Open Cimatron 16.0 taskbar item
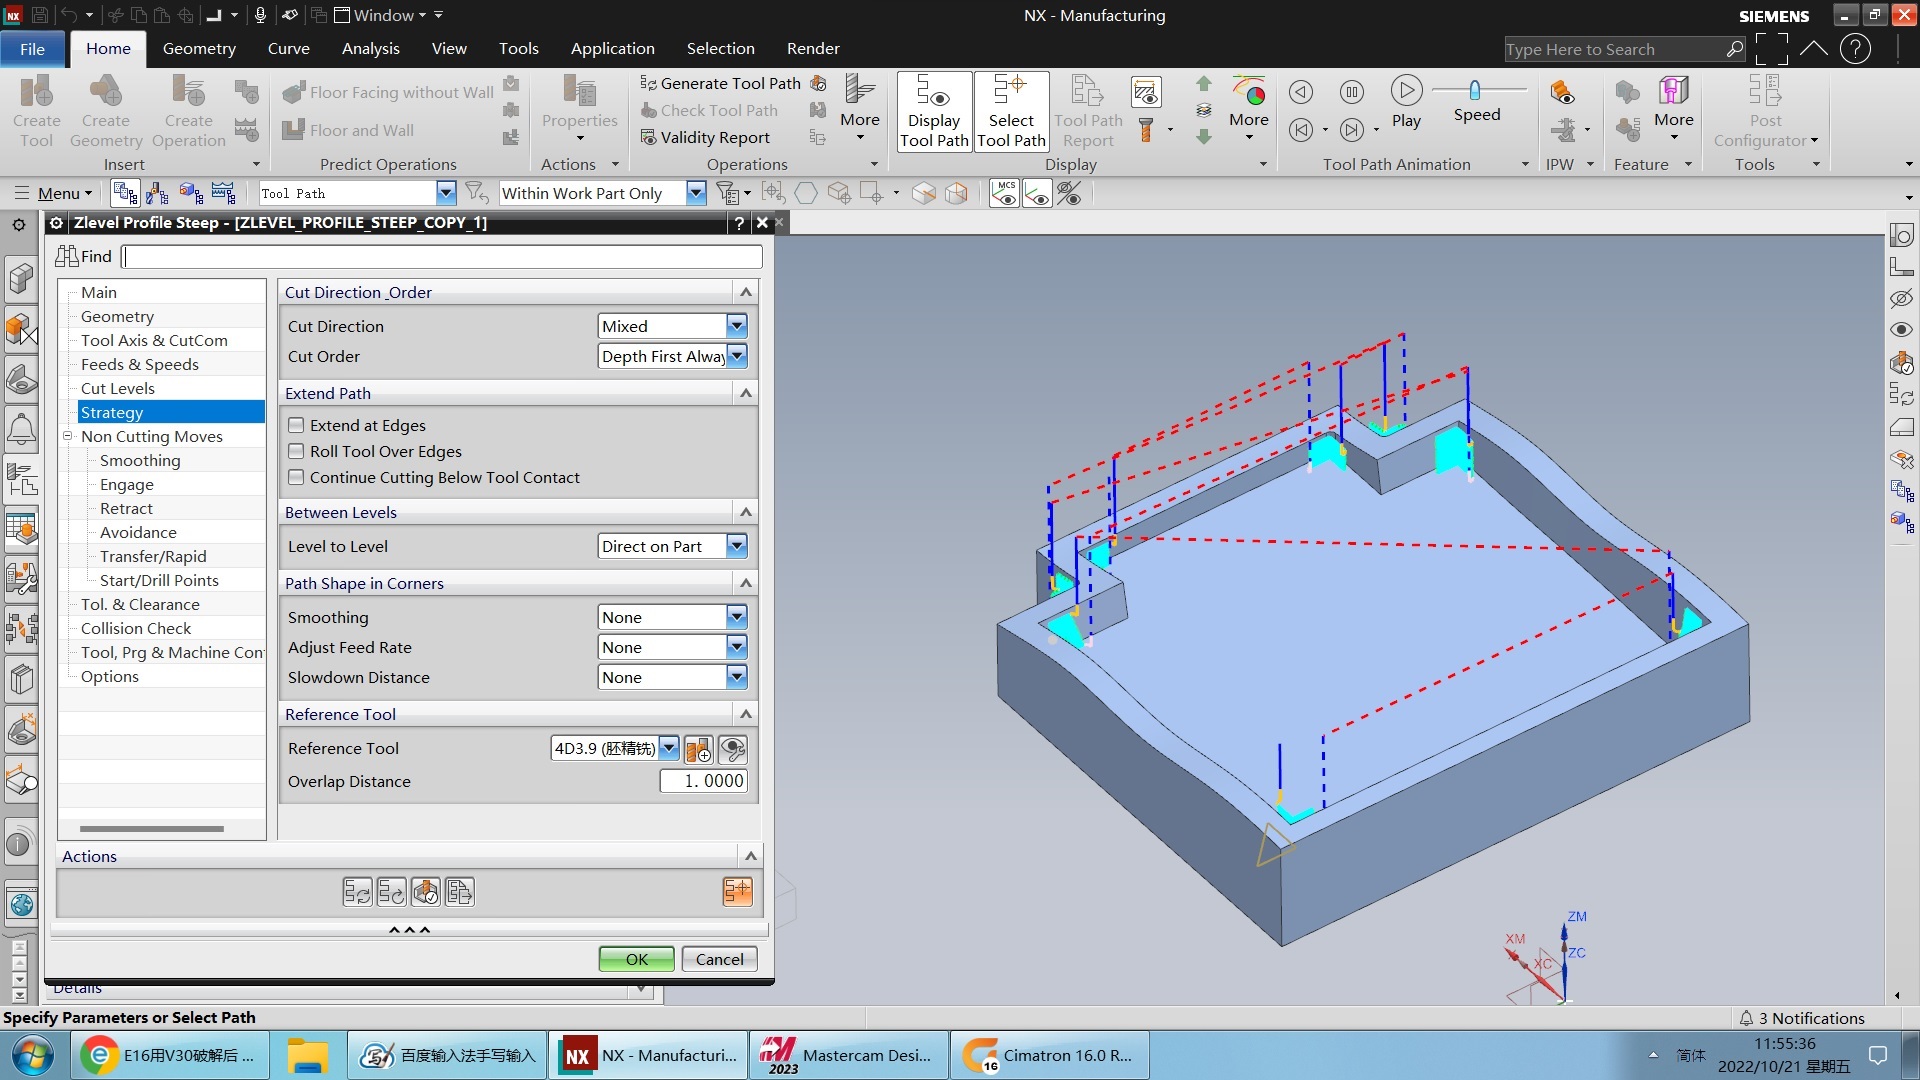The height and width of the screenshot is (1080, 1920). pyautogui.click(x=1049, y=1055)
